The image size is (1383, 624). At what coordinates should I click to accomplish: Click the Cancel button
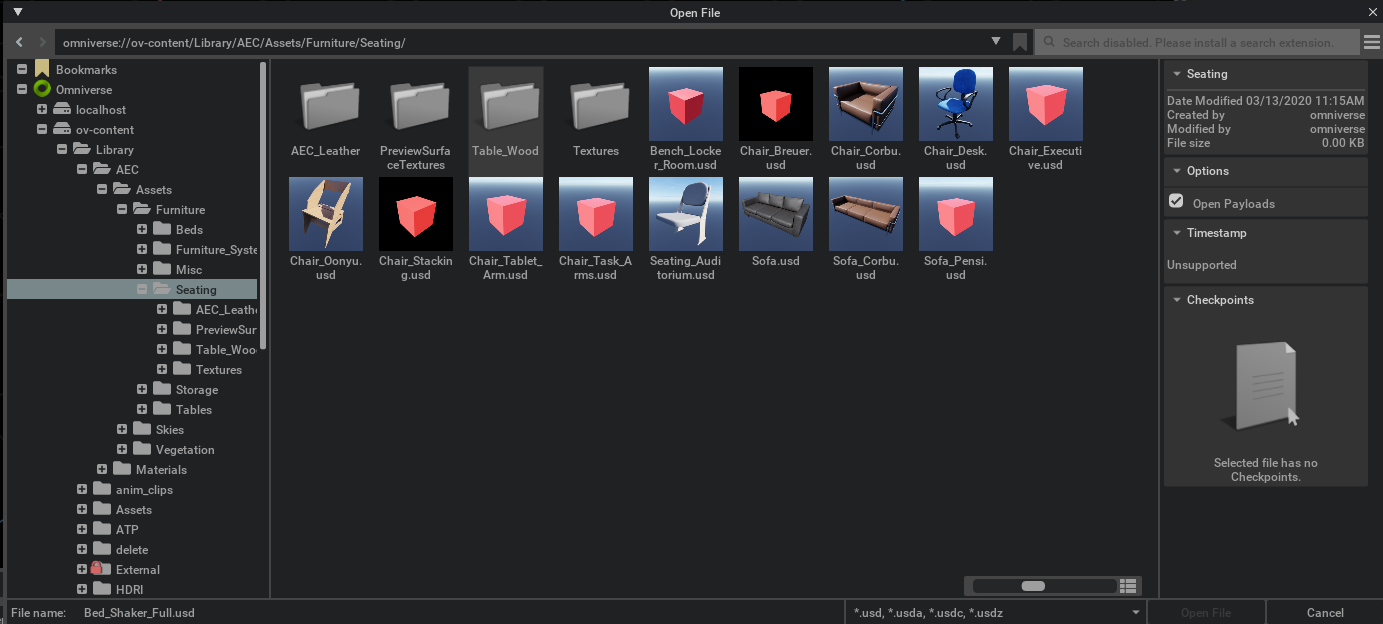click(1324, 612)
